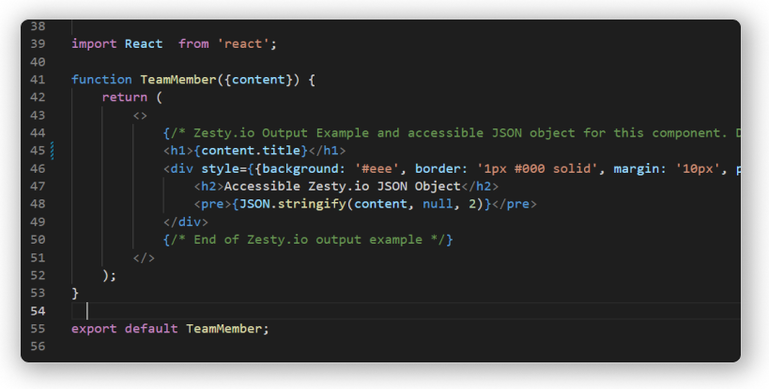769x389 pixels.
Task: Click TeamMember in the function declaration
Action: [178, 79]
